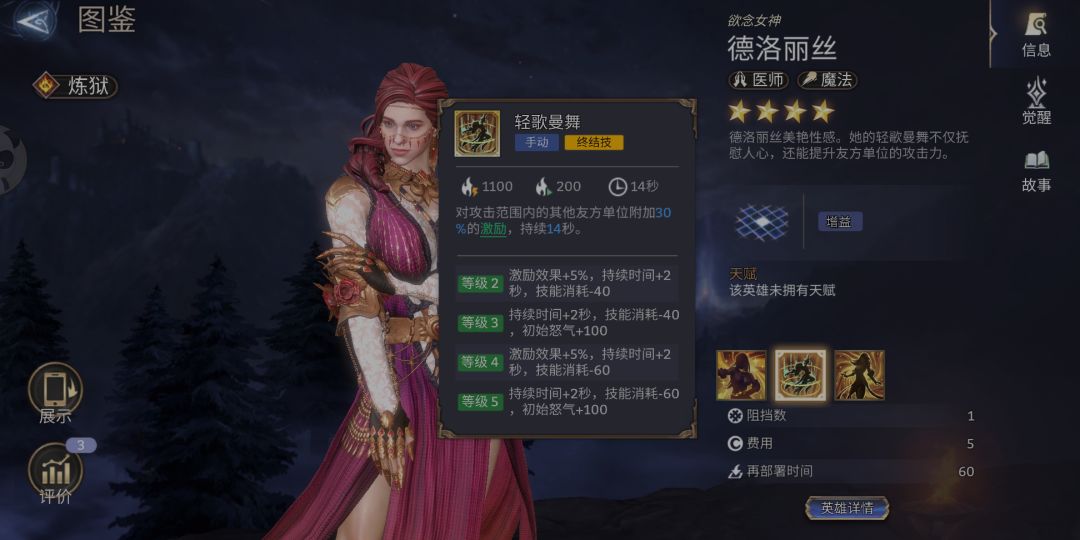Tap the 终结技 finisher tag
1080x540 pixels.
[x=594, y=143]
